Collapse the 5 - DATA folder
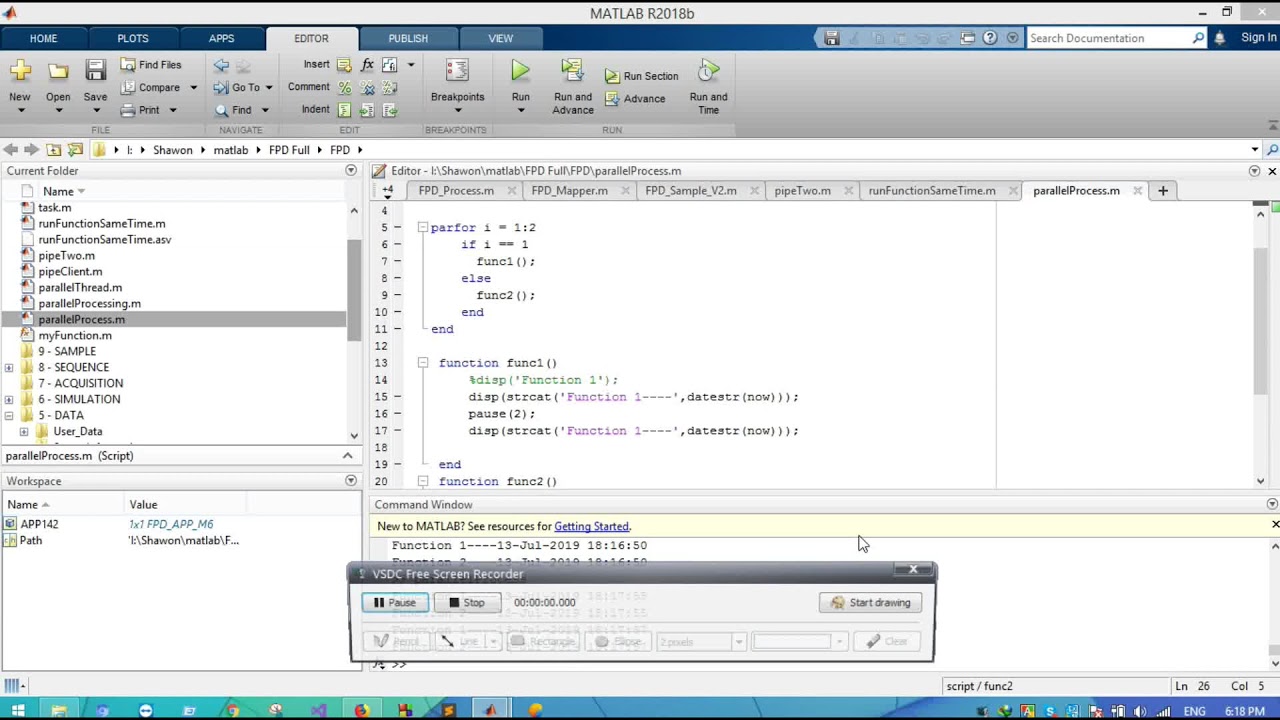The width and height of the screenshot is (1280, 720). click(9, 416)
